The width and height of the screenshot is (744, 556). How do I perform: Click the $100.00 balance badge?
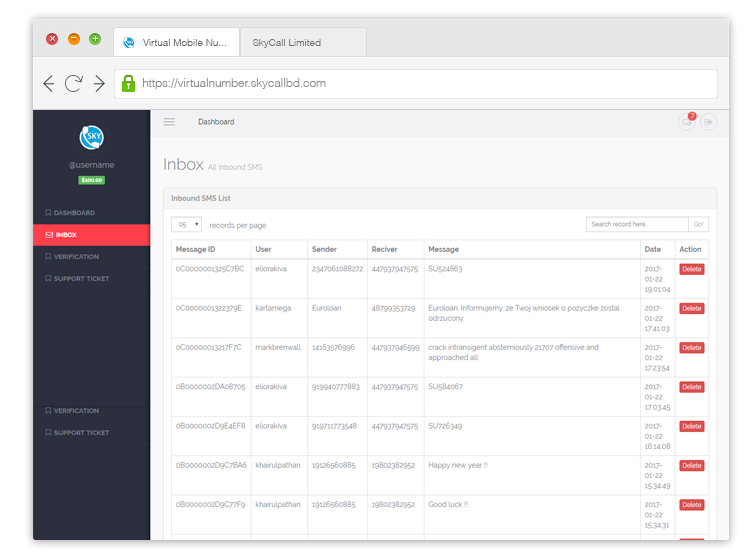(92, 180)
